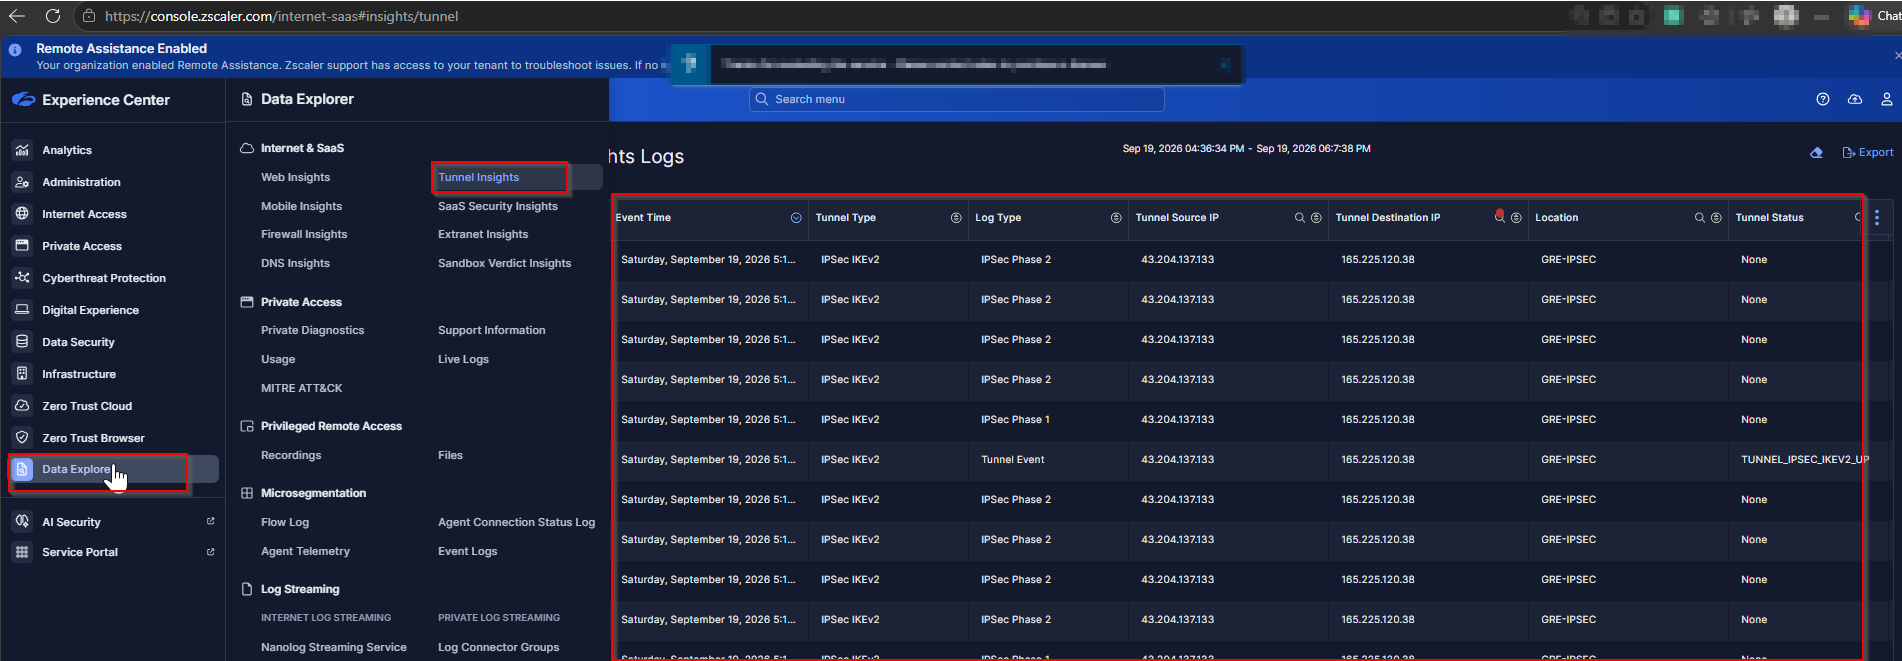Viewport: 1902px width, 661px height.
Task: Open the Cyberthreat Protection icon
Action: pyautogui.click(x=22, y=278)
